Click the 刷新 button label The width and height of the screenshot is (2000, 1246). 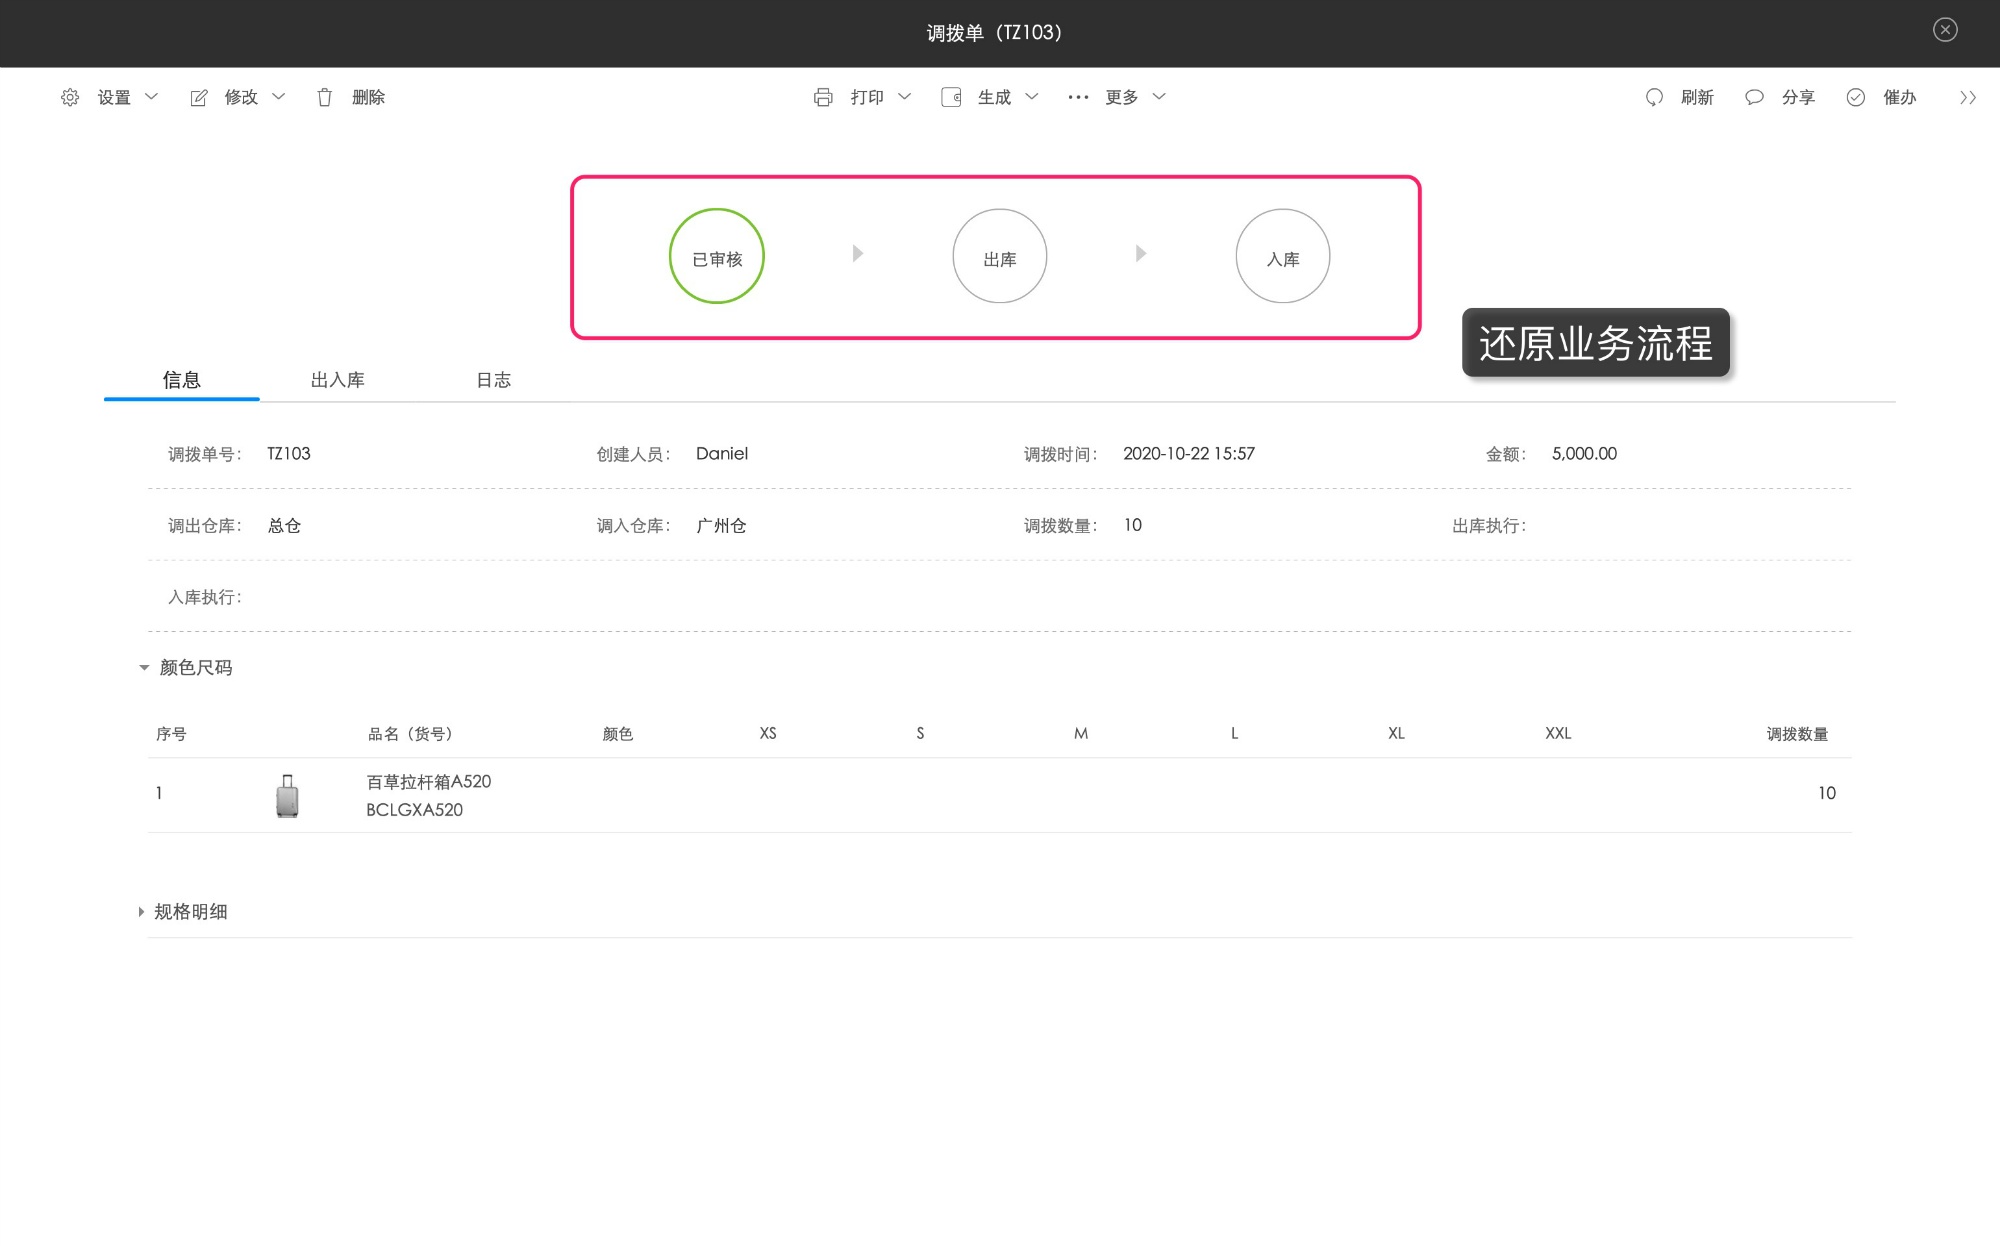click(x=1697, y=97)
